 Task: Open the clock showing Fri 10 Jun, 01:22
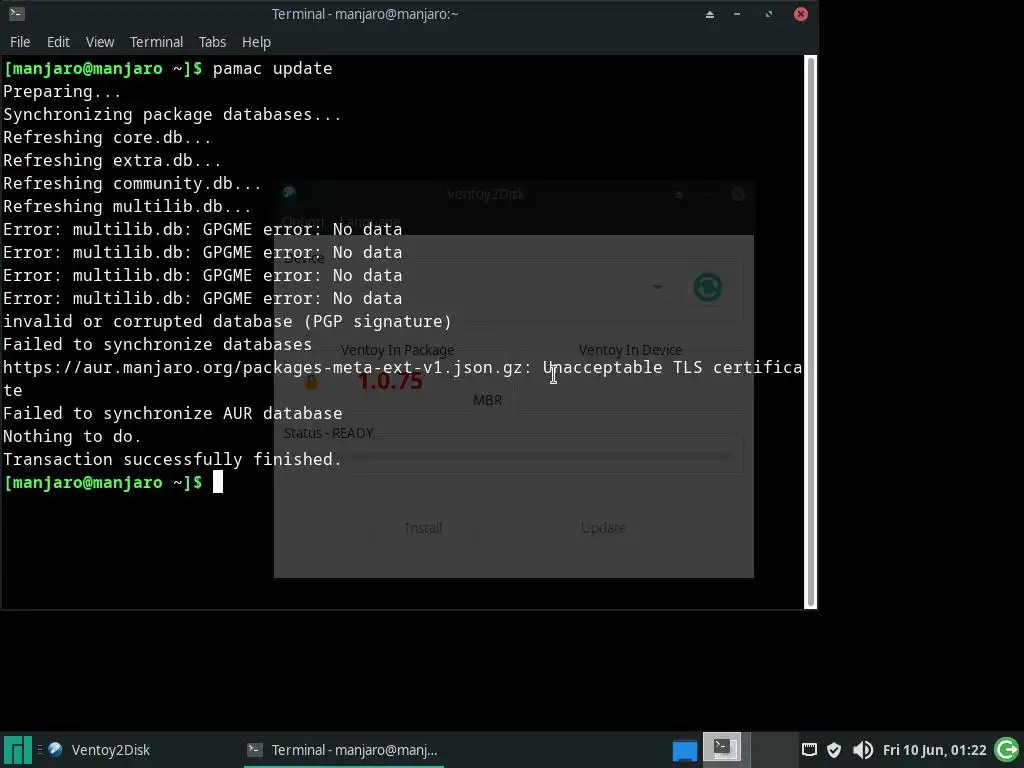935,750
